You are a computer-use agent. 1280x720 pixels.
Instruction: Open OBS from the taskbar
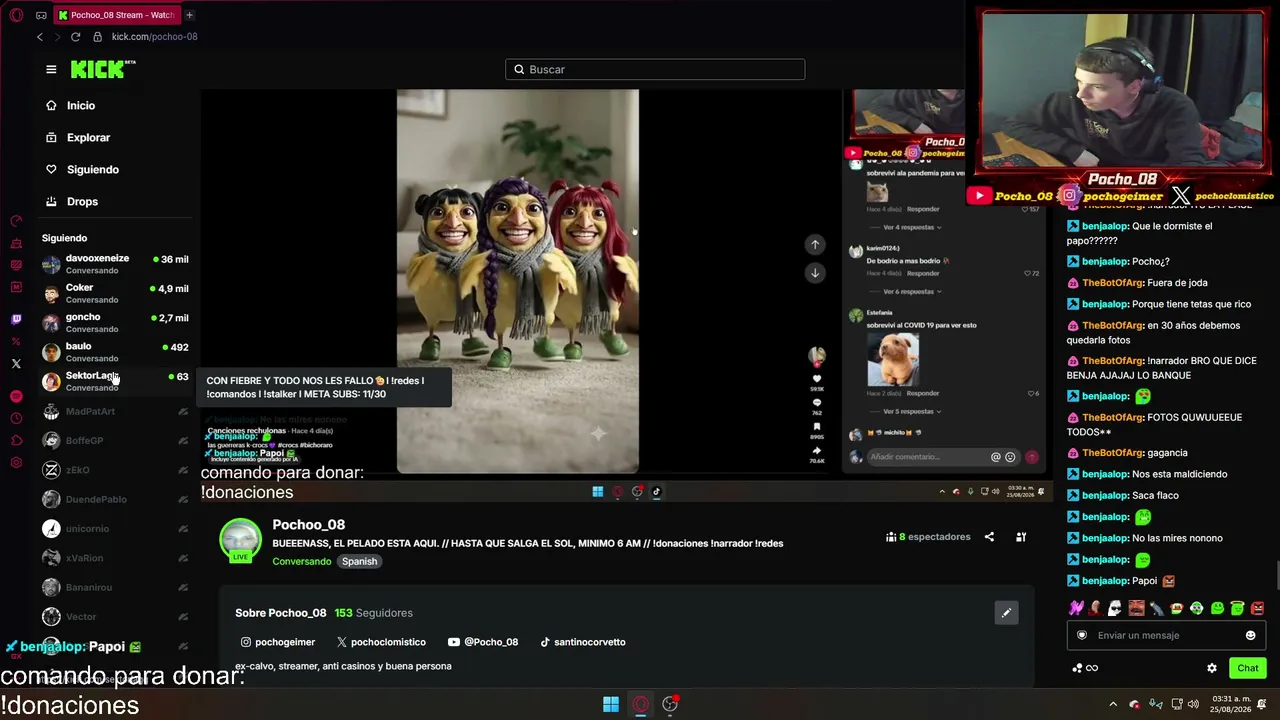pyautogui.click(x=670, y=704)
